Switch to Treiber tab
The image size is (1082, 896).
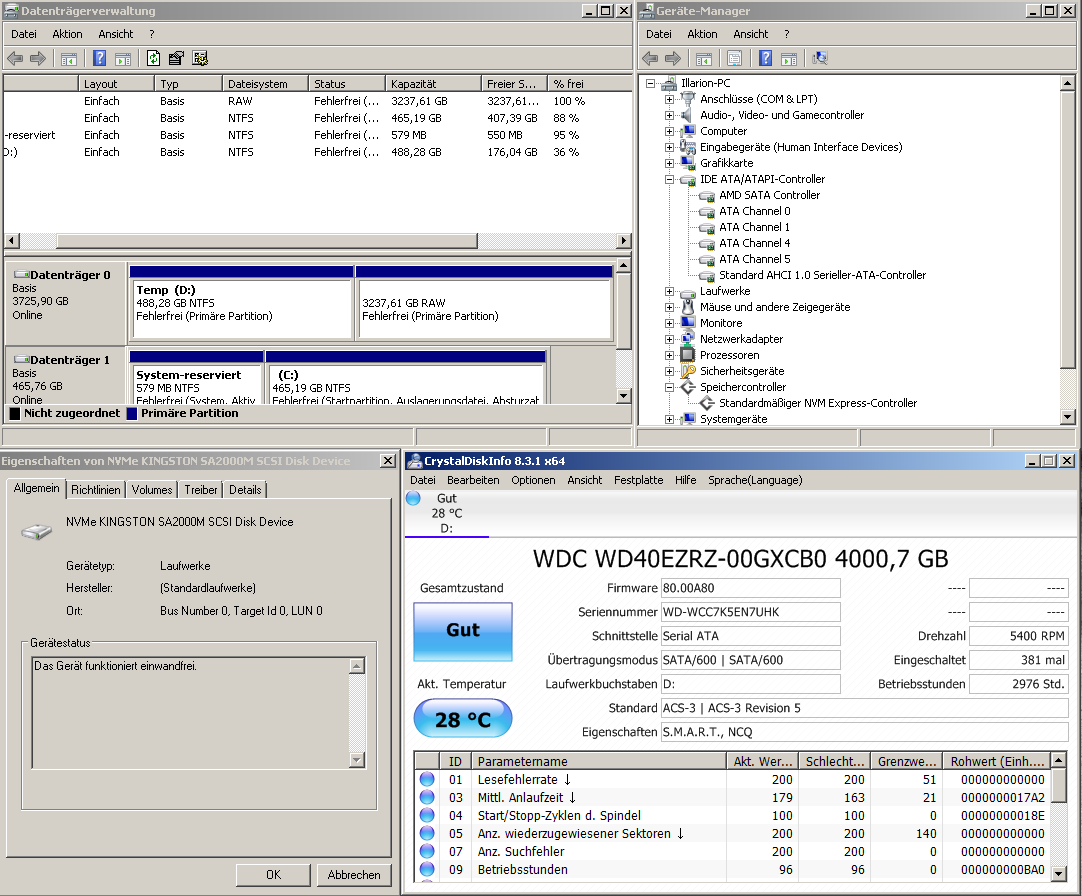pos(201,489)
